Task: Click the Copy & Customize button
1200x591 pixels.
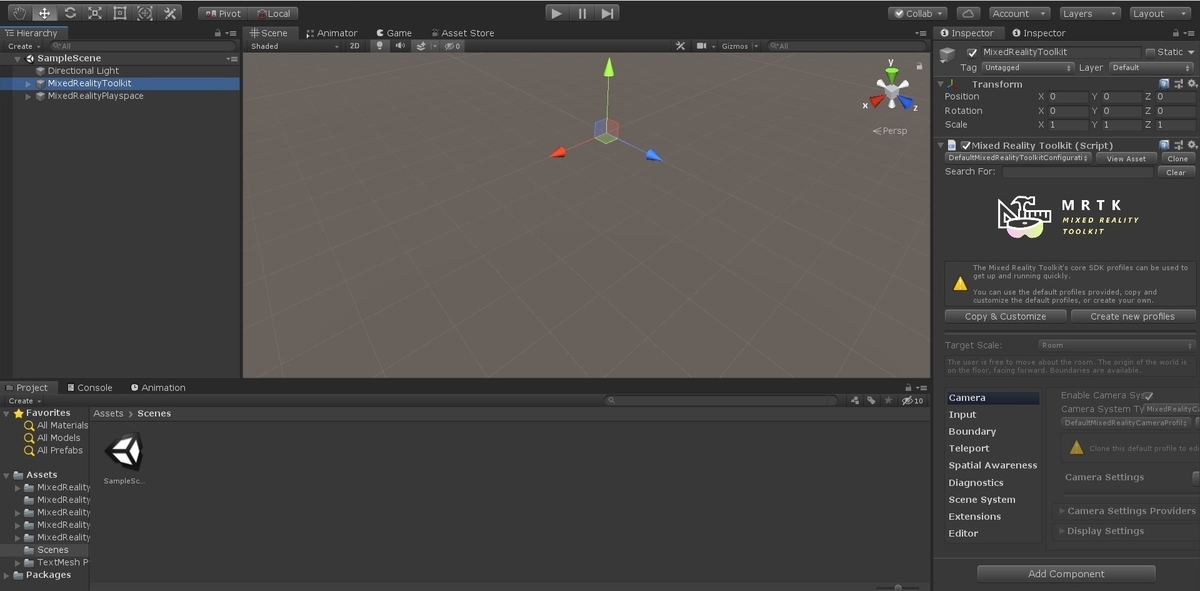Action: 1005,316
